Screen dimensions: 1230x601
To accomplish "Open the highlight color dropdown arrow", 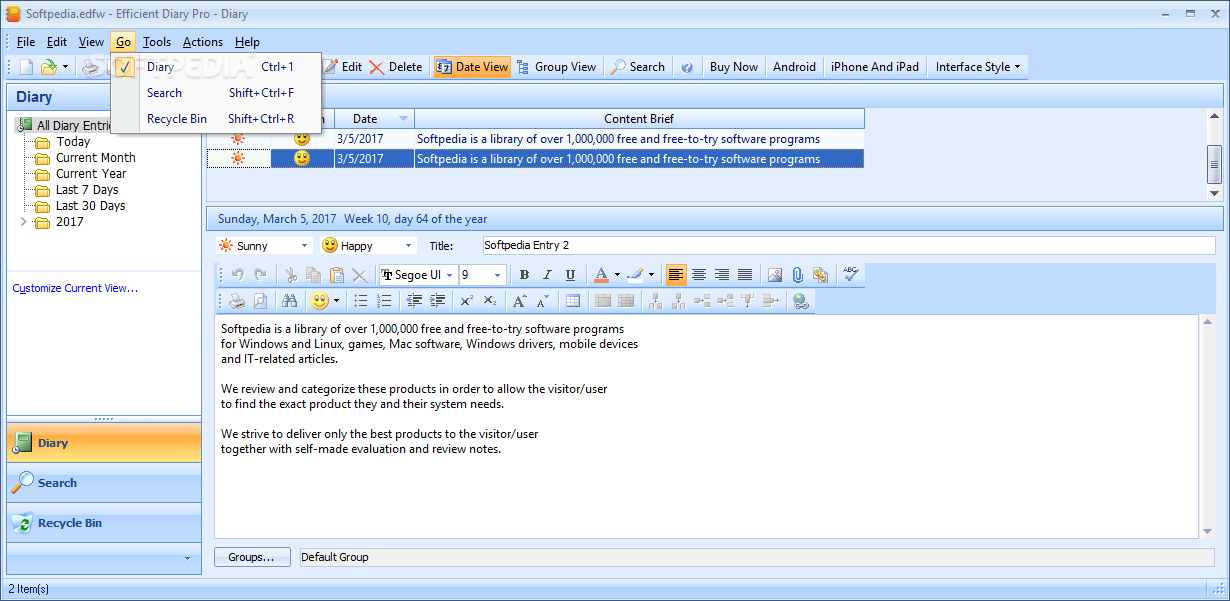I will click(x=651, y=275).
